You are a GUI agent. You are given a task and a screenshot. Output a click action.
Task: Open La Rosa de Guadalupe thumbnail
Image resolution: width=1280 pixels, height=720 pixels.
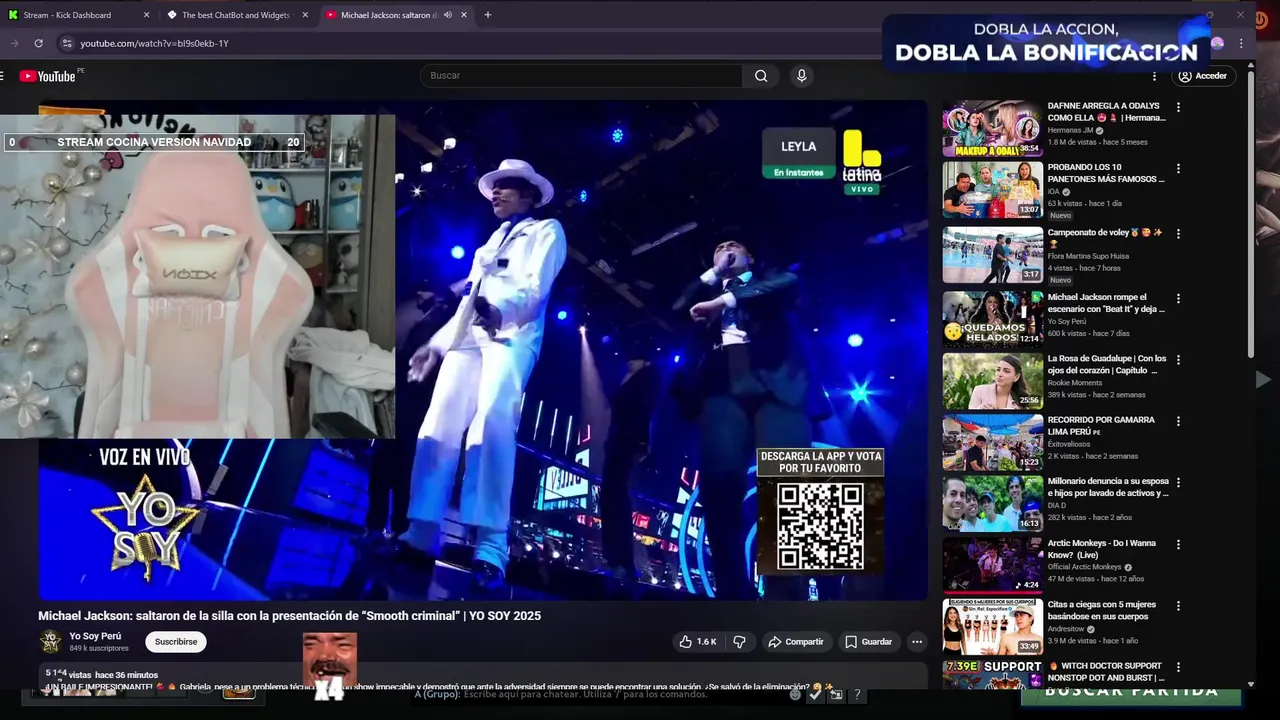pos(993,381)
